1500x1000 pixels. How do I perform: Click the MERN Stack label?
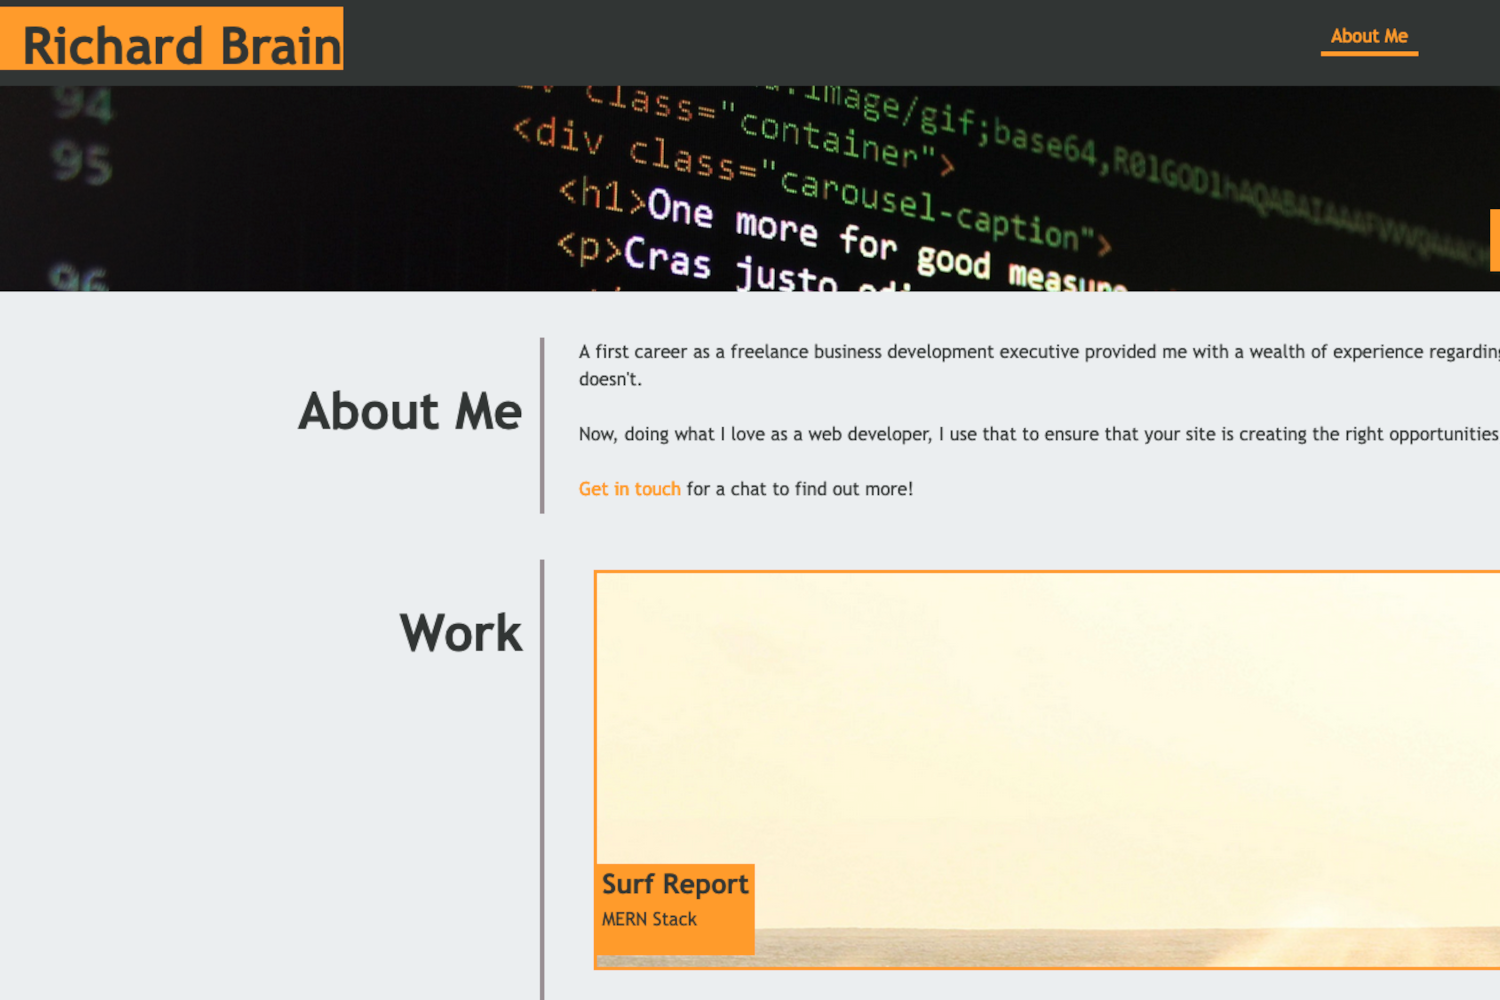(x=649, y=919)
